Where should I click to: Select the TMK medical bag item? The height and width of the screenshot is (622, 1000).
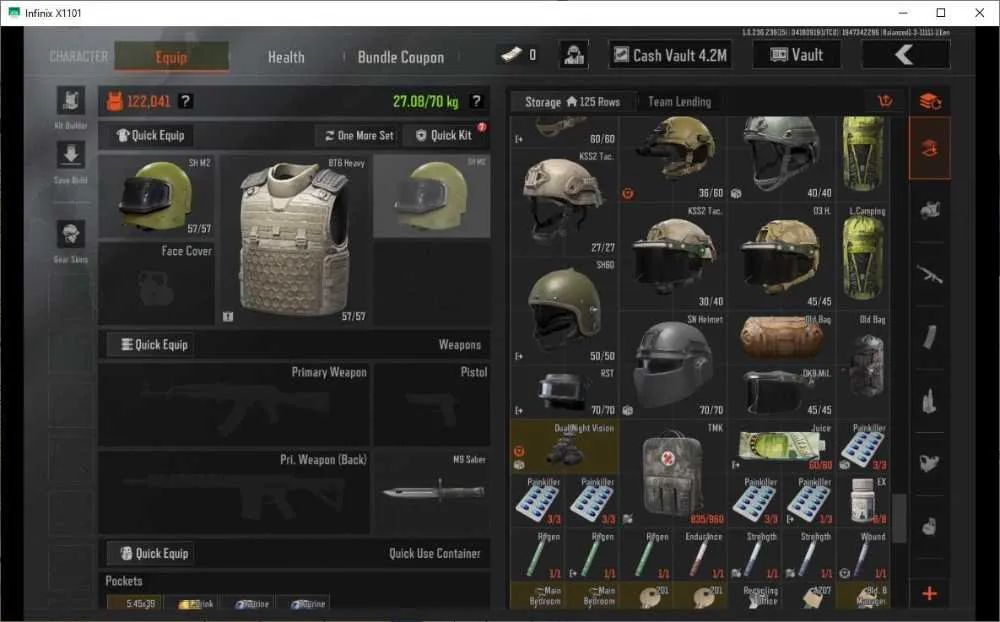click(x=673, y=473)
